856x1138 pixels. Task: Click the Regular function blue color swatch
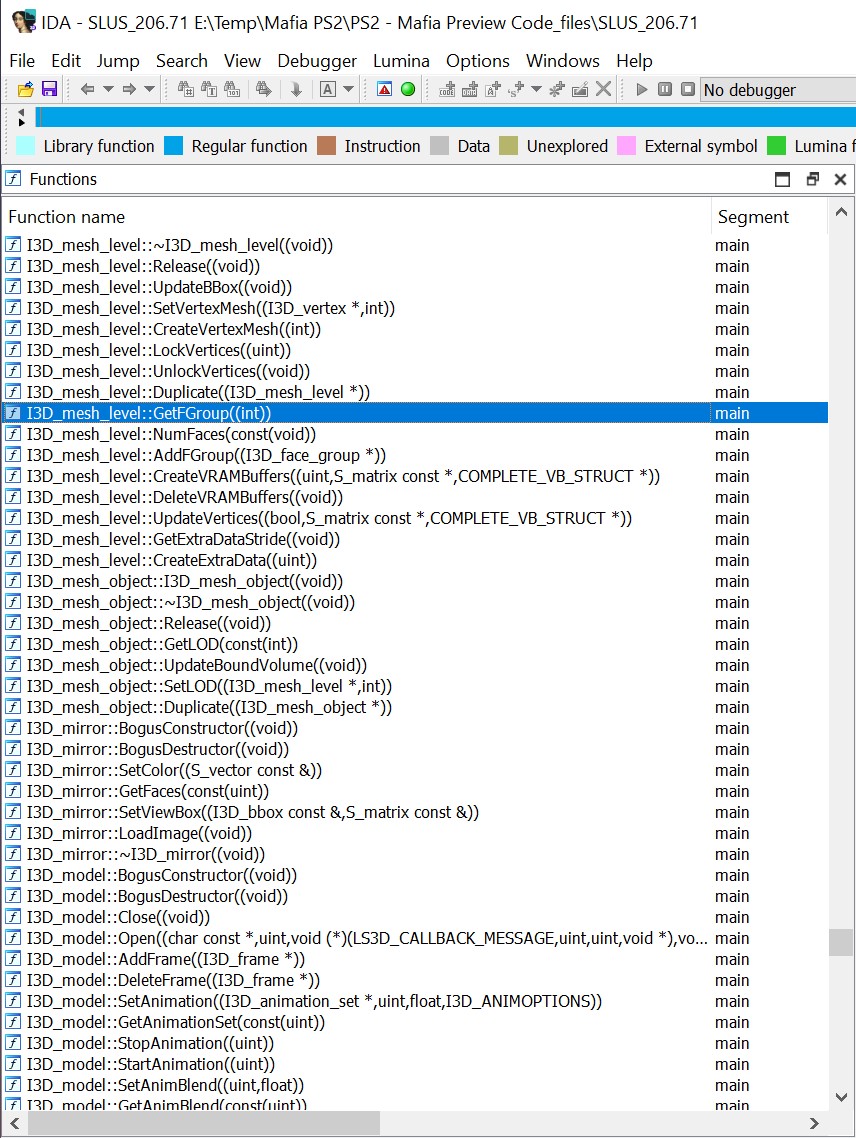(174, 146)
